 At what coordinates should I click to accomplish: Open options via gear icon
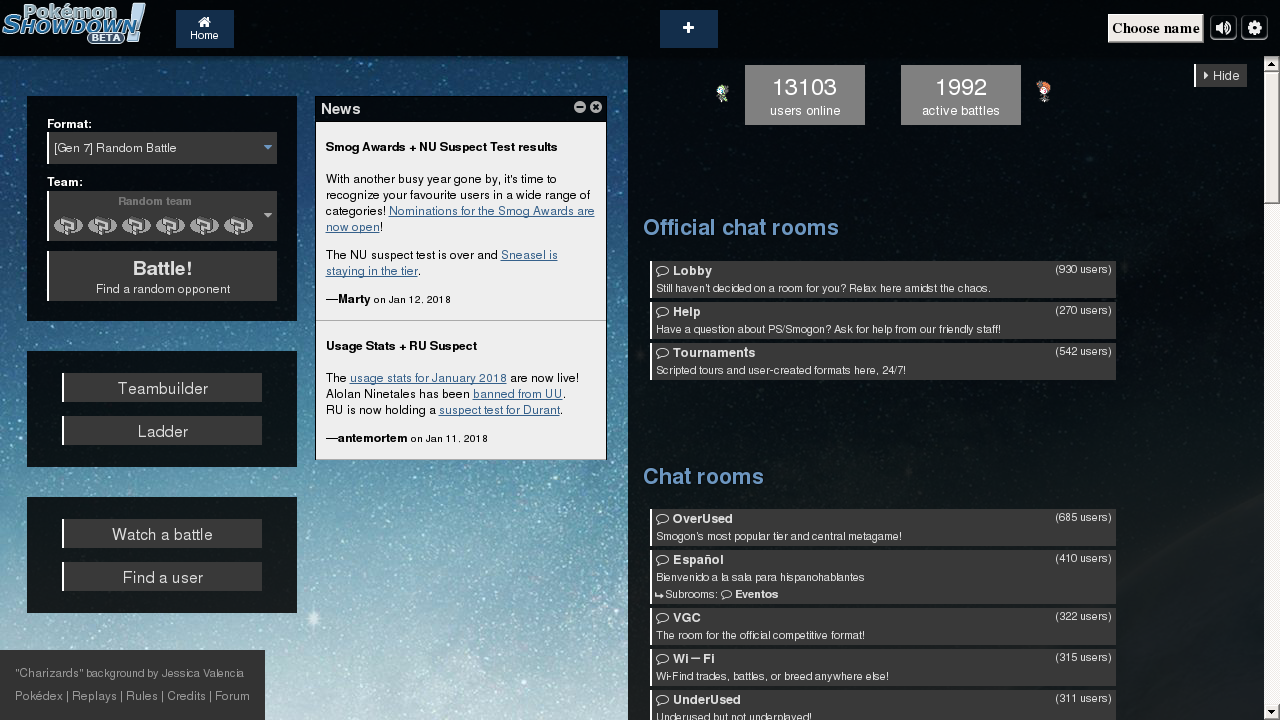click(1254, 28)
